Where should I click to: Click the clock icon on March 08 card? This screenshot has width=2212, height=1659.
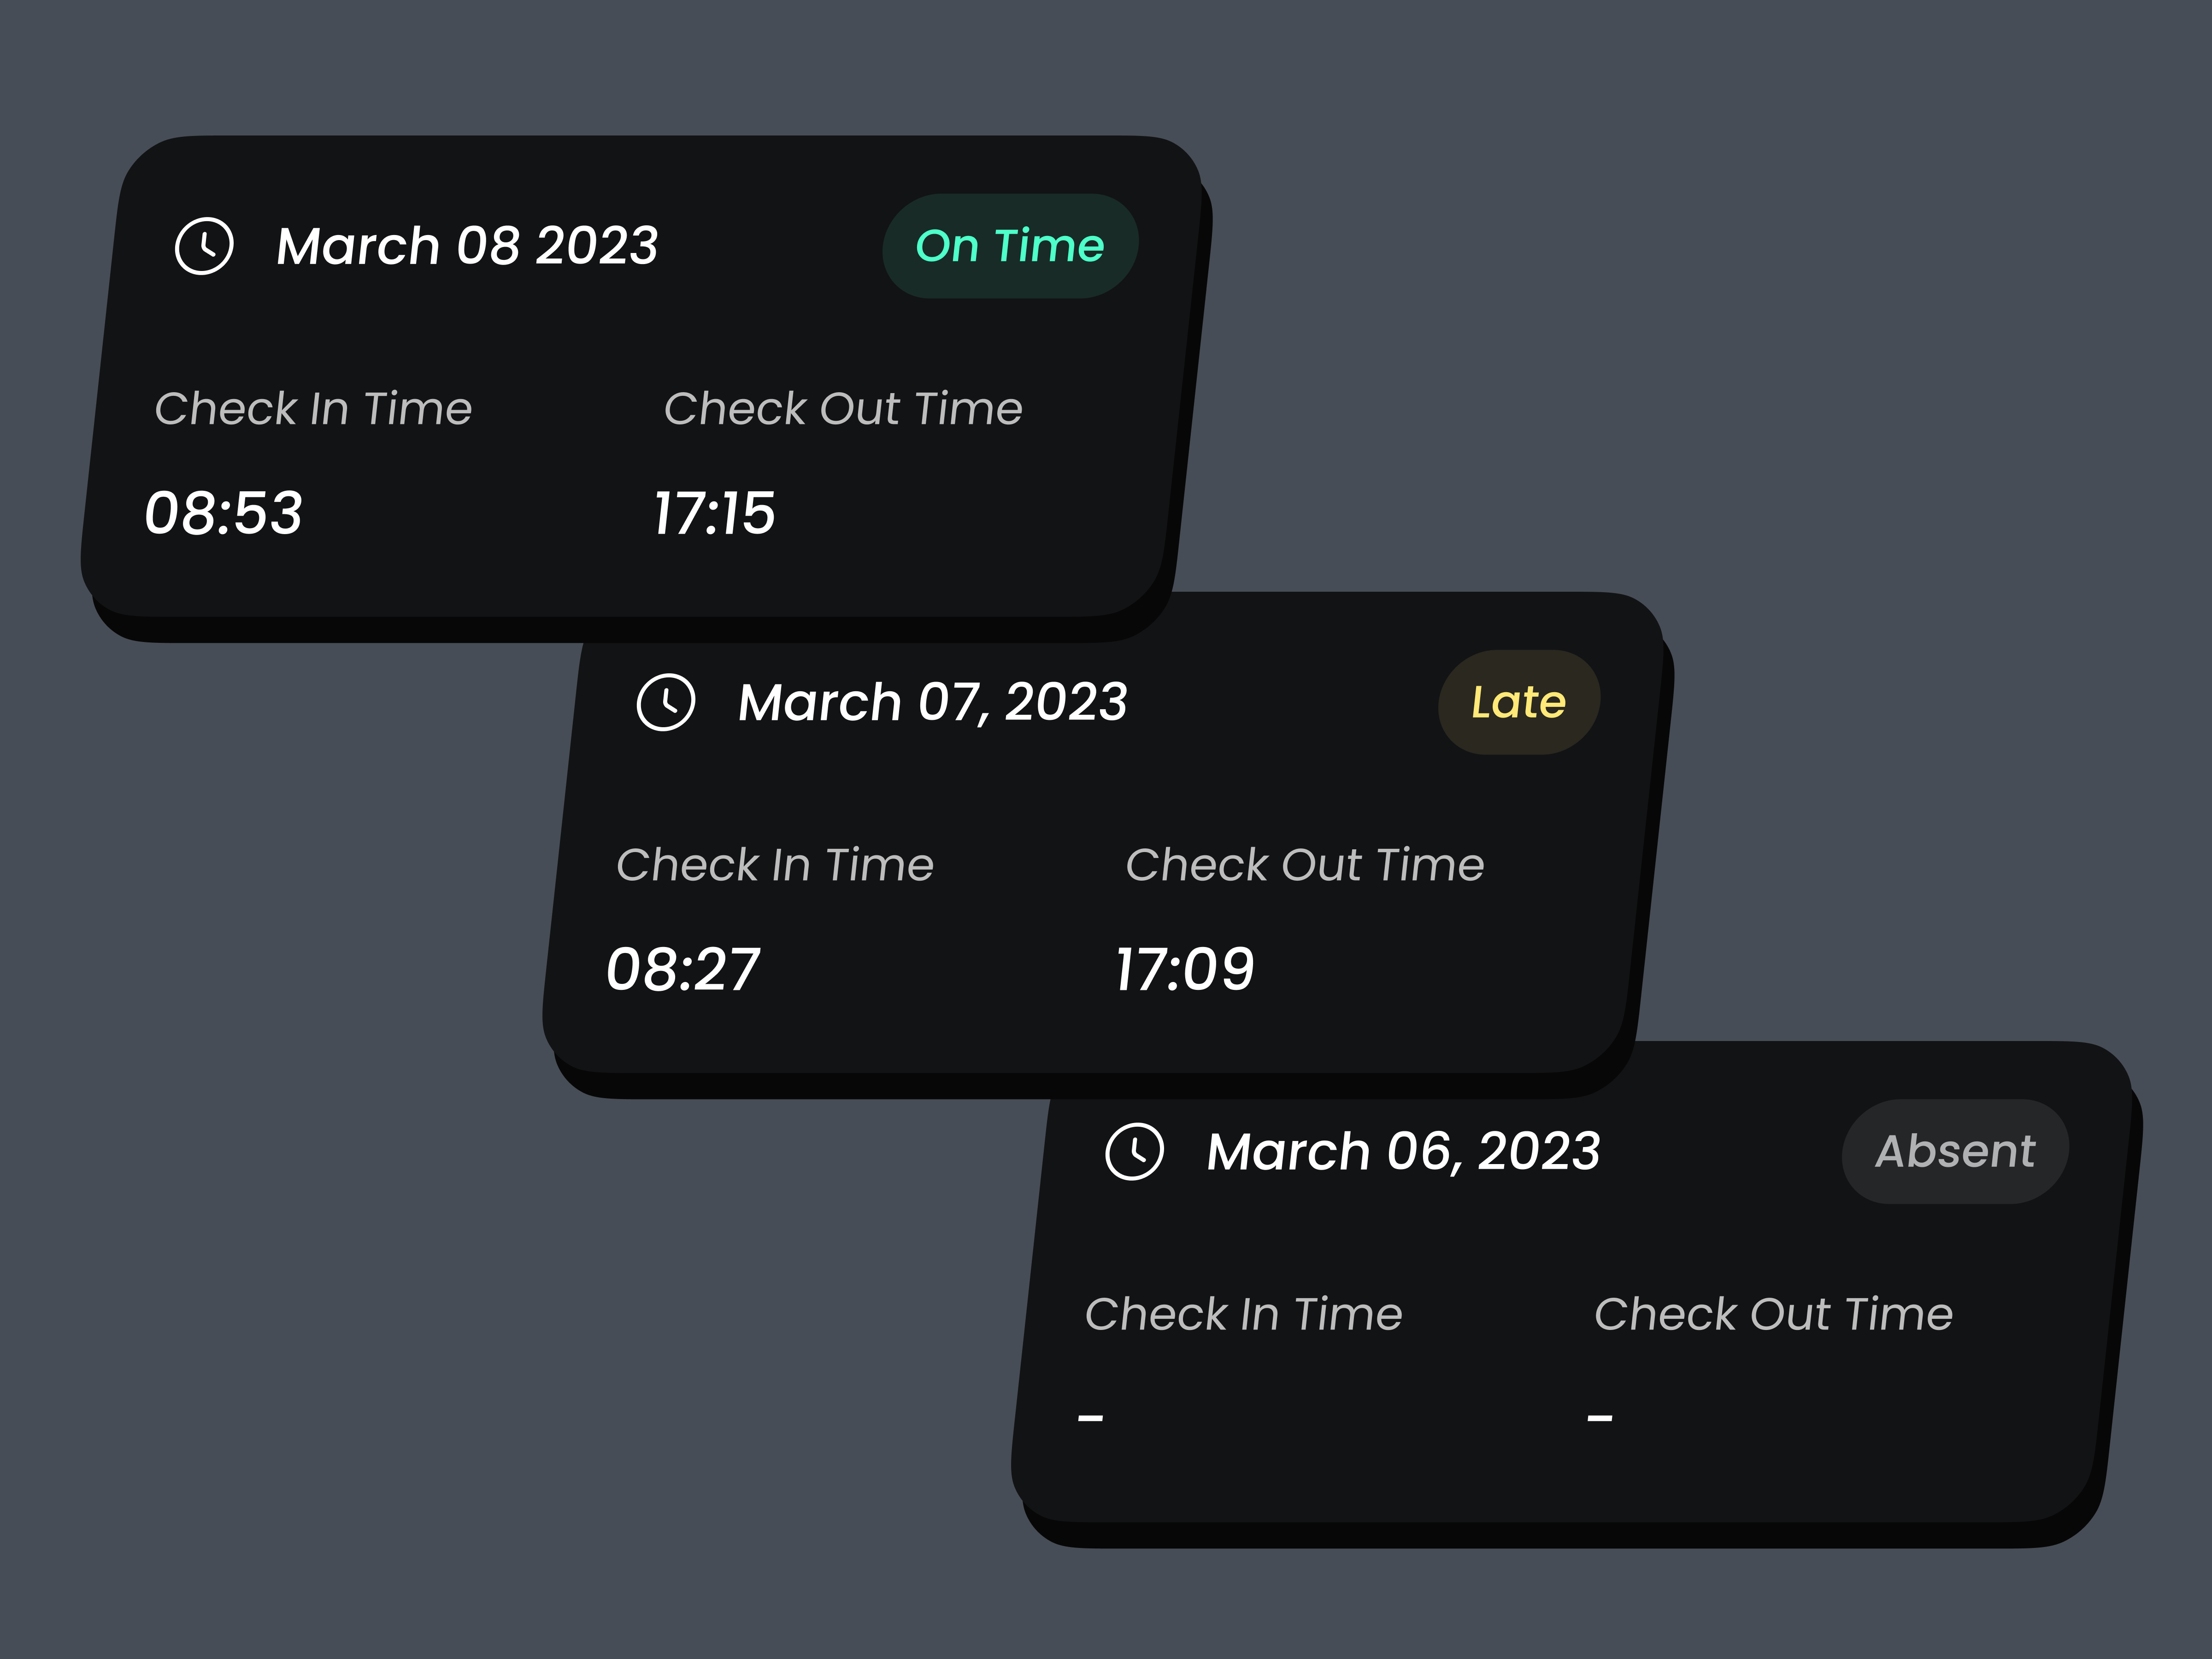click(205, 246)
